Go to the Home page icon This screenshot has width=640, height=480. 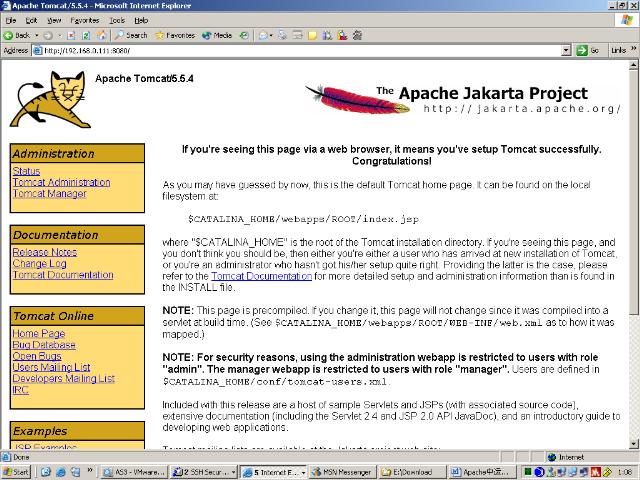(x=101, y=36)
